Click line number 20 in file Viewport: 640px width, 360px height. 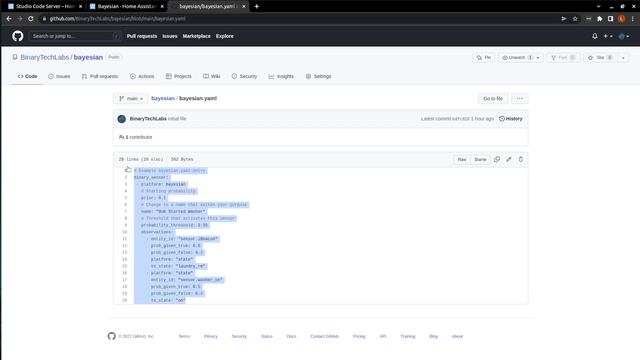124,300
